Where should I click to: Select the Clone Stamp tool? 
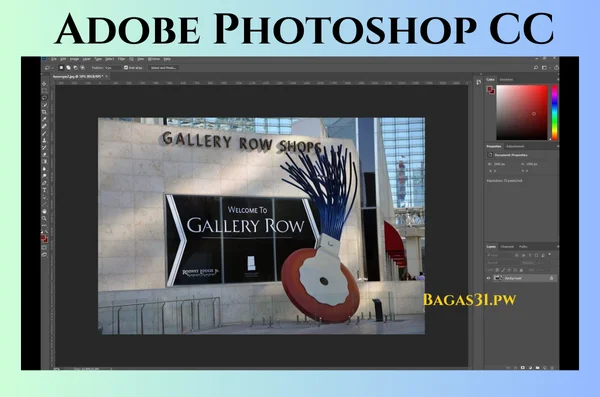coord(44,140)
